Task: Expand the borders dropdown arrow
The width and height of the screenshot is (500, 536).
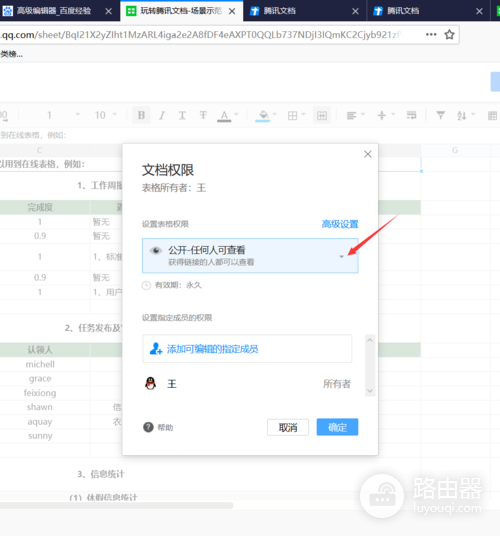Action: (x=303, y=115)
